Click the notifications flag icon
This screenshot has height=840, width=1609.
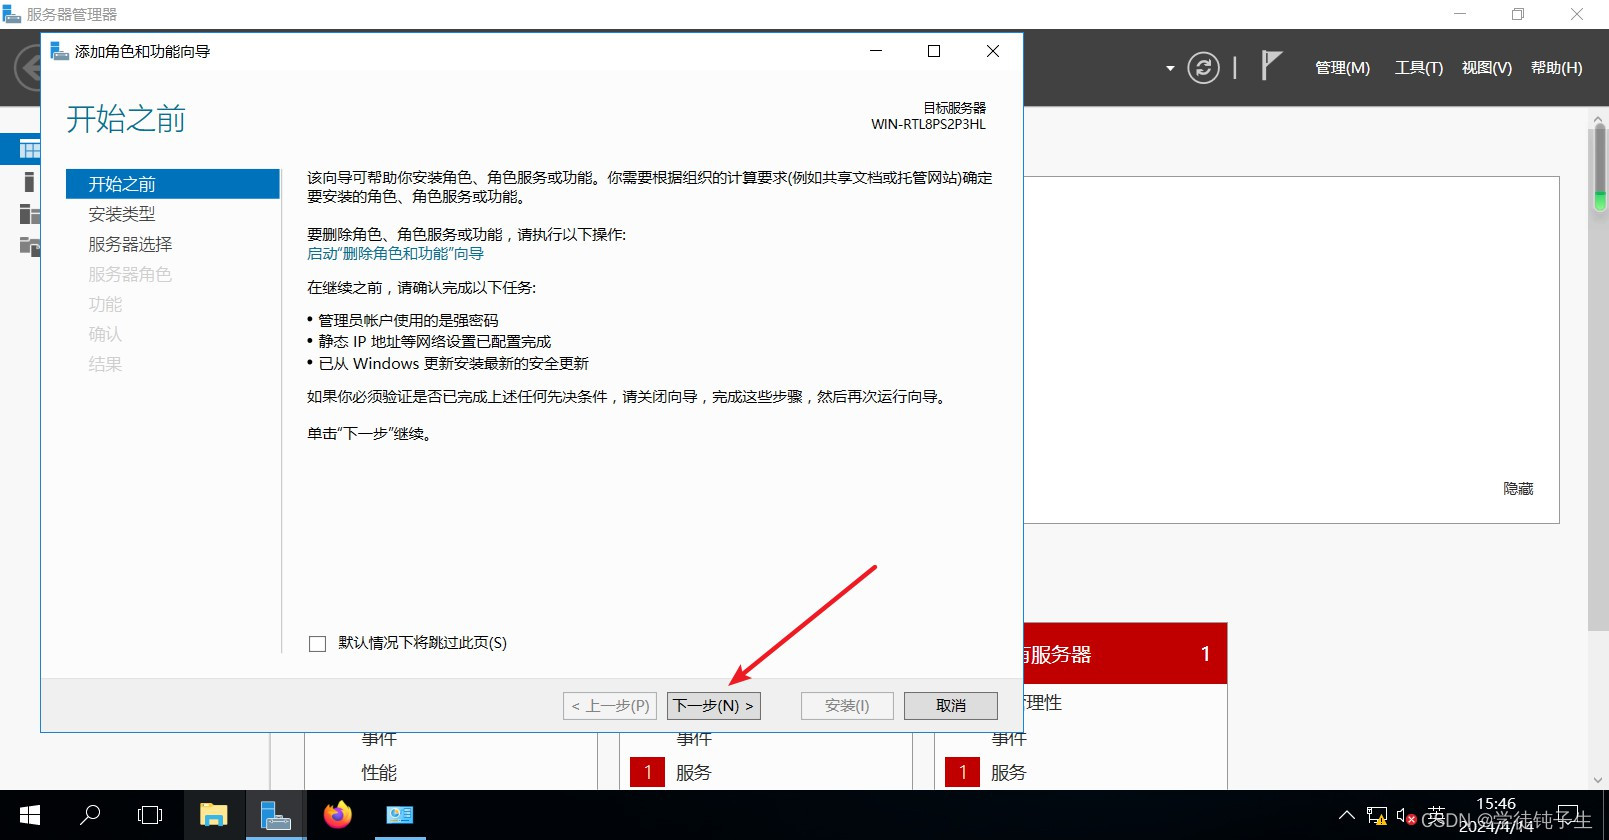pyautogui.click(x=1271, y=66)
